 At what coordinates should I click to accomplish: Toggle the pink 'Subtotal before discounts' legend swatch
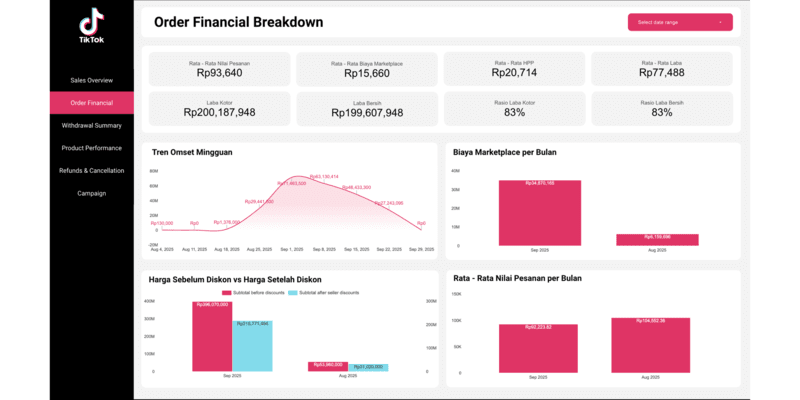[x=226, y=293]
